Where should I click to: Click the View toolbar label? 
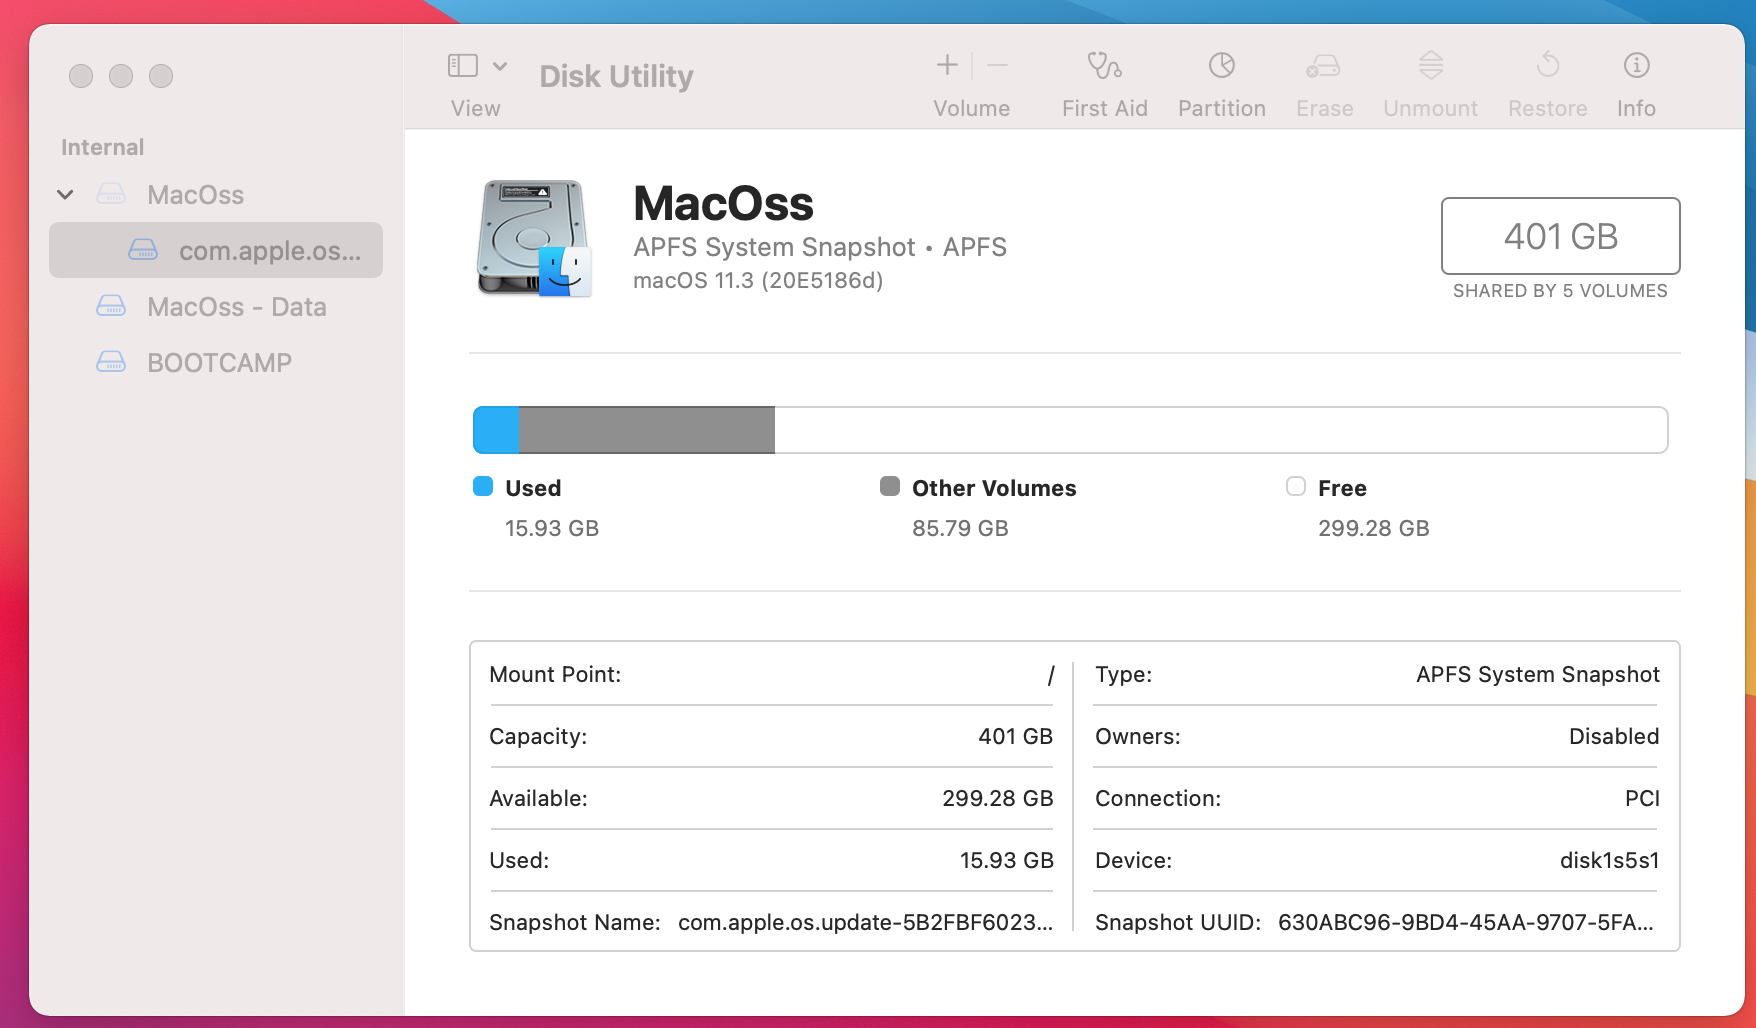tap(475, 108)
